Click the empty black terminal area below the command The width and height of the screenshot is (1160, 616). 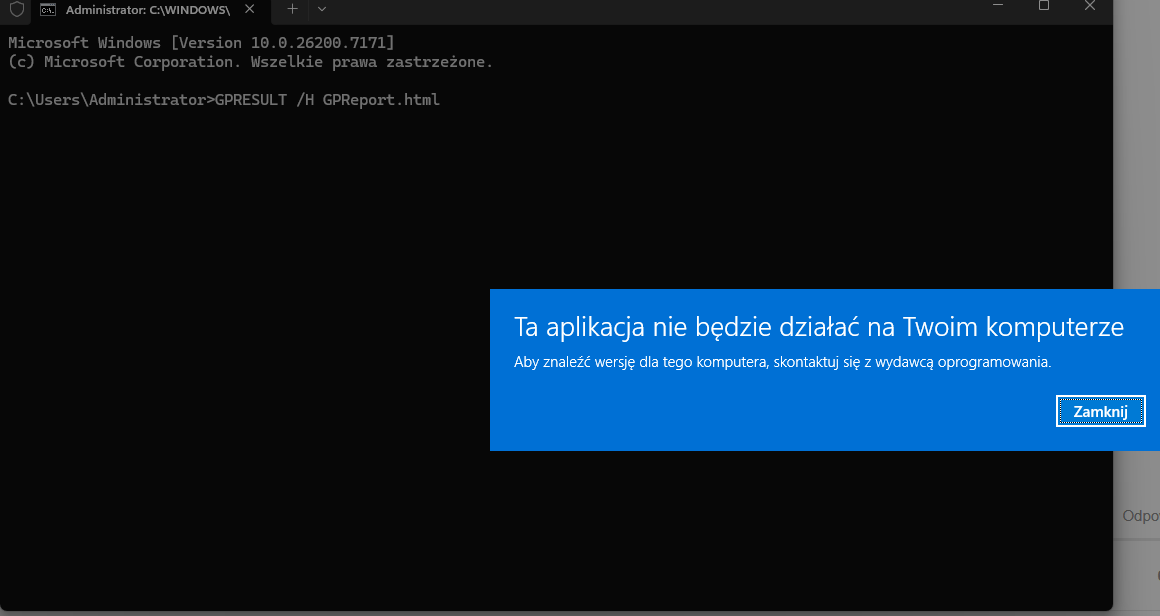(x=250, y=350)
